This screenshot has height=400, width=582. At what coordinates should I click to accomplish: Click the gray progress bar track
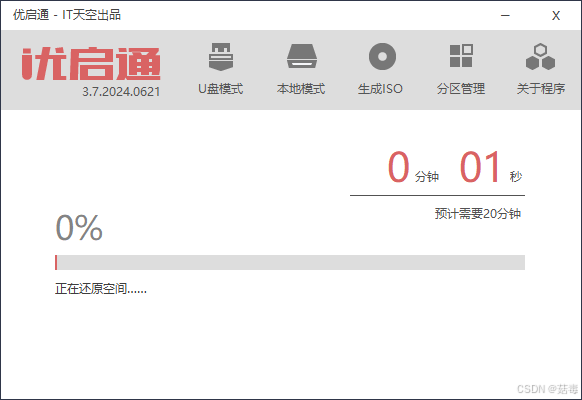(x=290, y=262)
